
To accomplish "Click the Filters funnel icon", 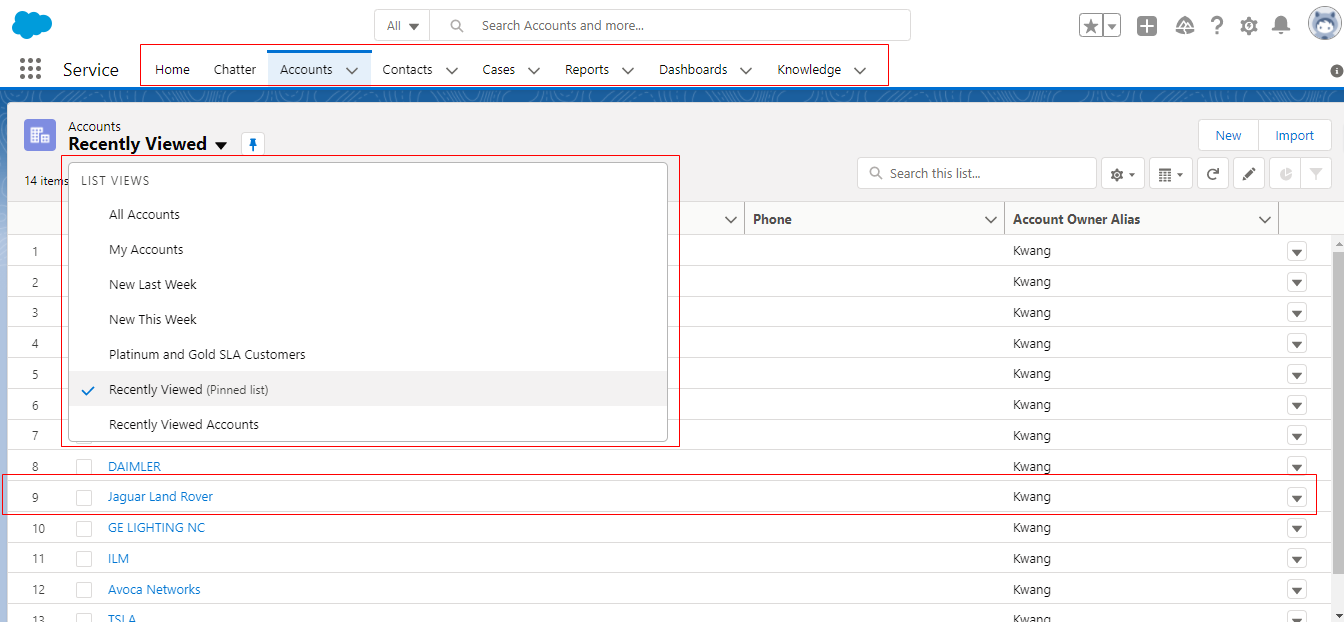I will 1316,174.
